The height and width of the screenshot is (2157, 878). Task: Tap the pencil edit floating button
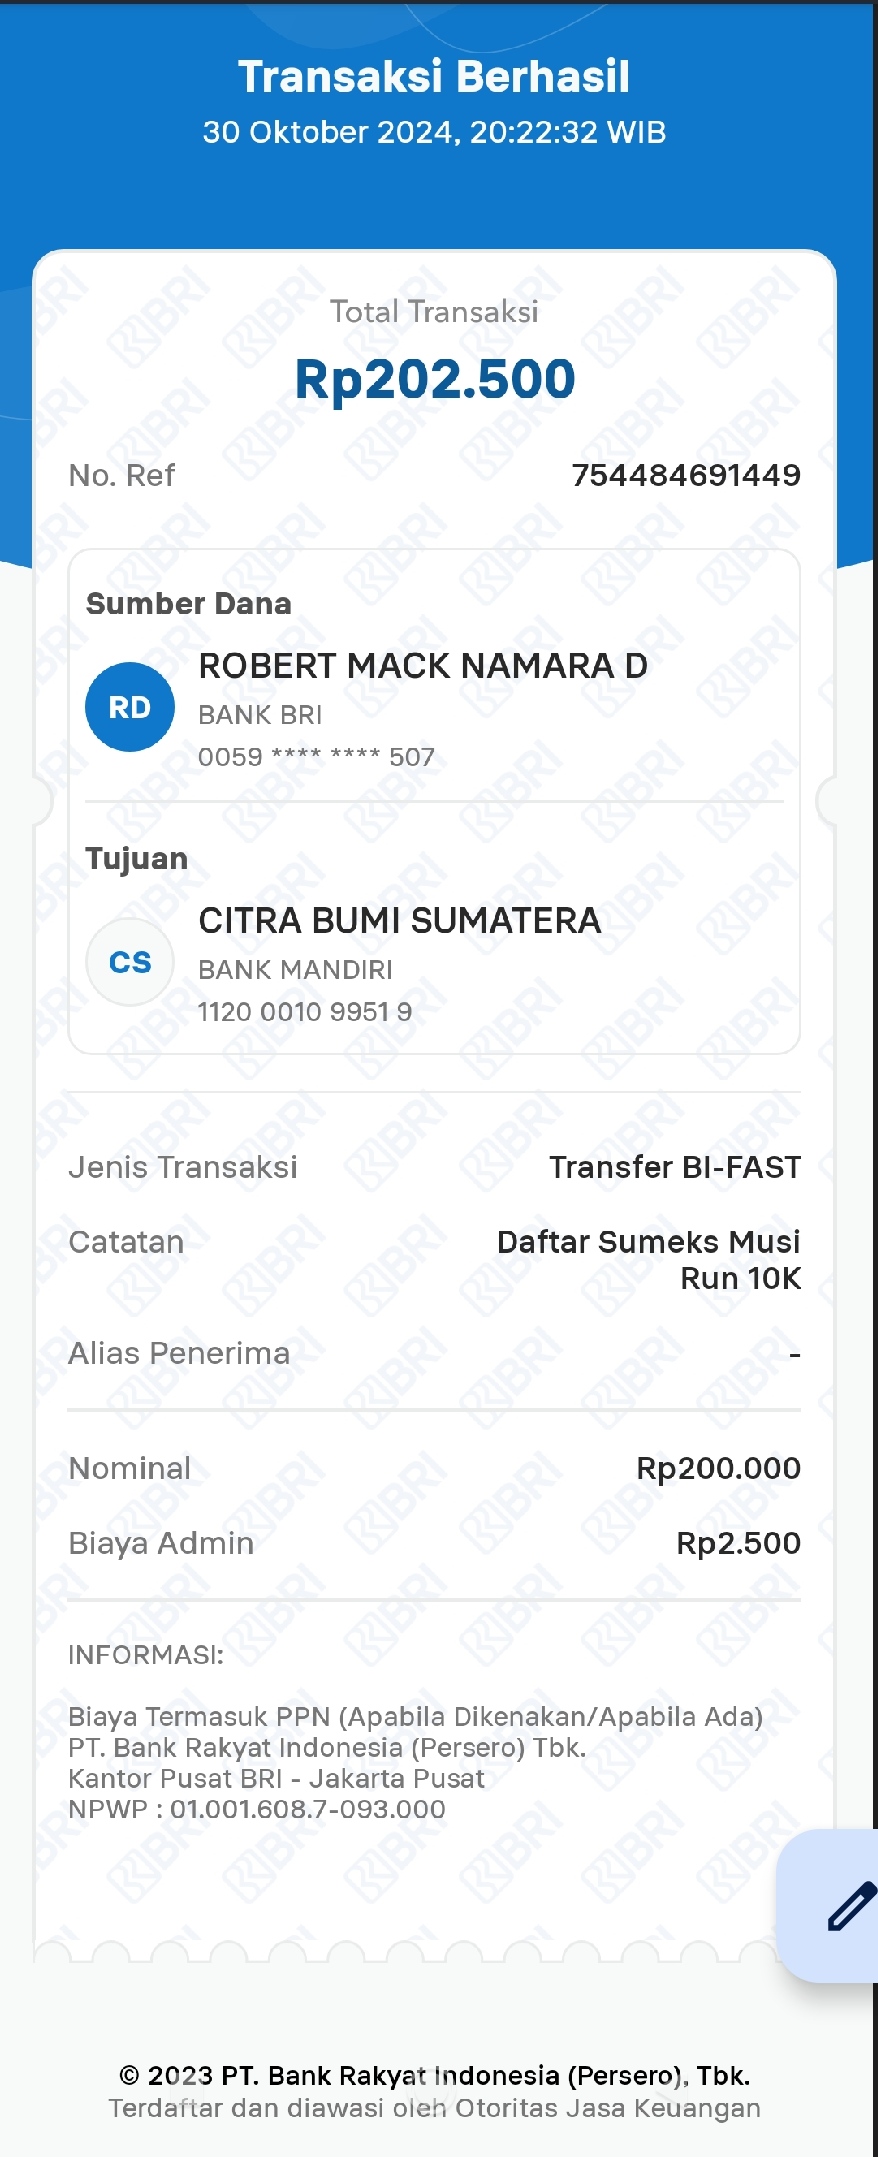point(830,1905)
